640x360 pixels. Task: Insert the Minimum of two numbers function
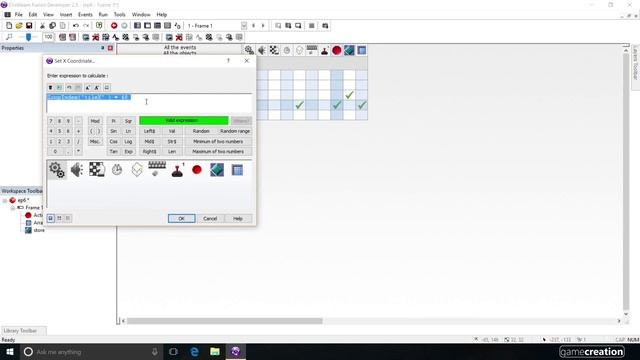pyautogui.click(x=218, y=141)
